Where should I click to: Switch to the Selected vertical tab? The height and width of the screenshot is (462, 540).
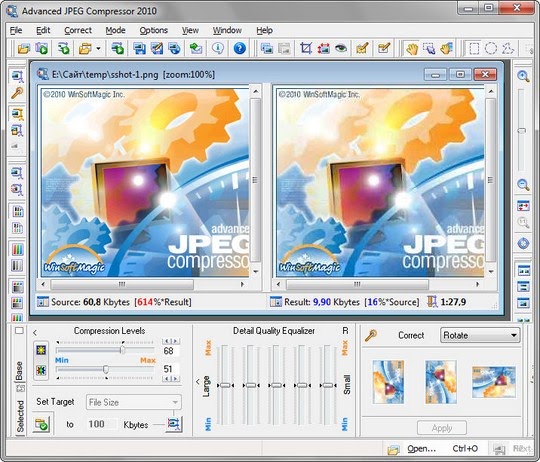coord(20,416)
